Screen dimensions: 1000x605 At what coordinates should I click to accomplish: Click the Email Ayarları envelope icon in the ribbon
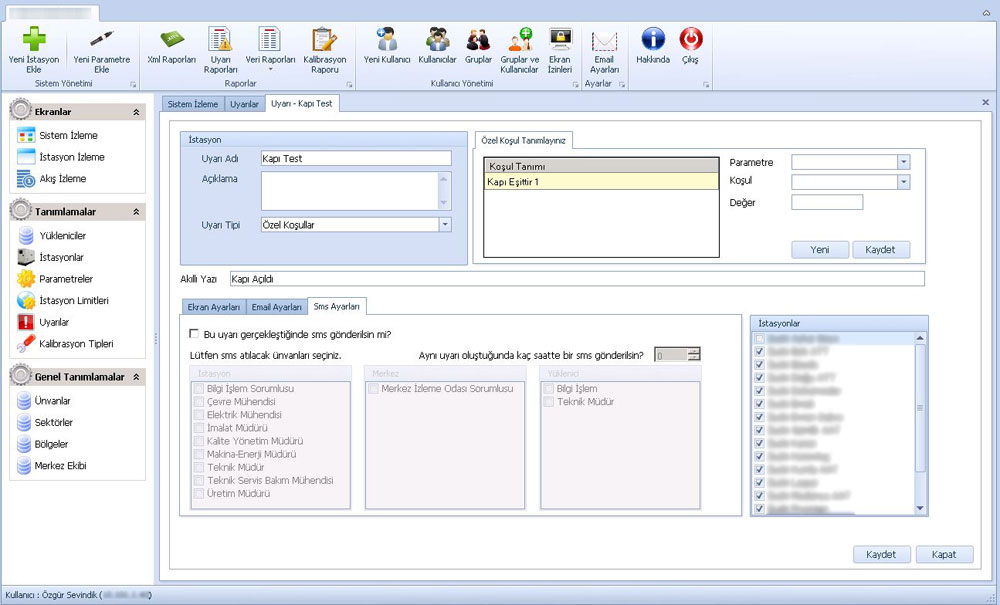tap(604, 41)
